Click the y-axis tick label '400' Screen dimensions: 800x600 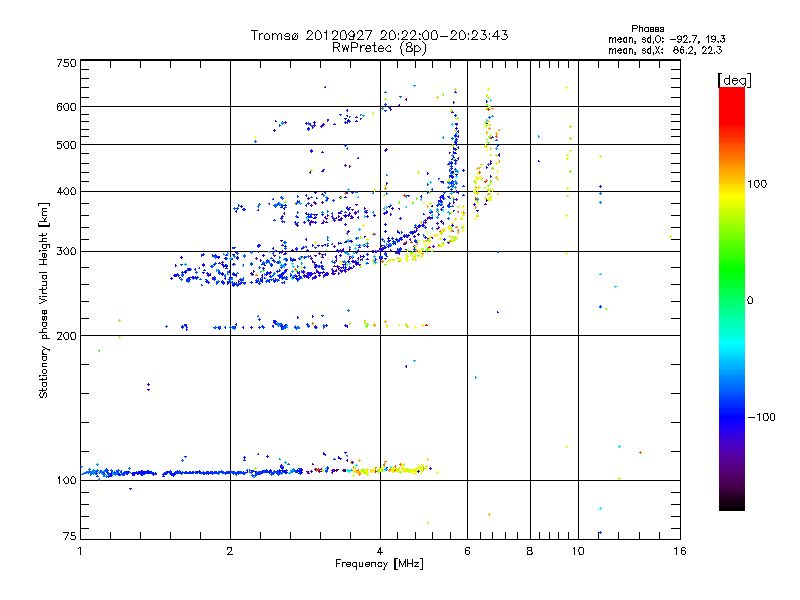pyautogui.click(x=66, y=192)
